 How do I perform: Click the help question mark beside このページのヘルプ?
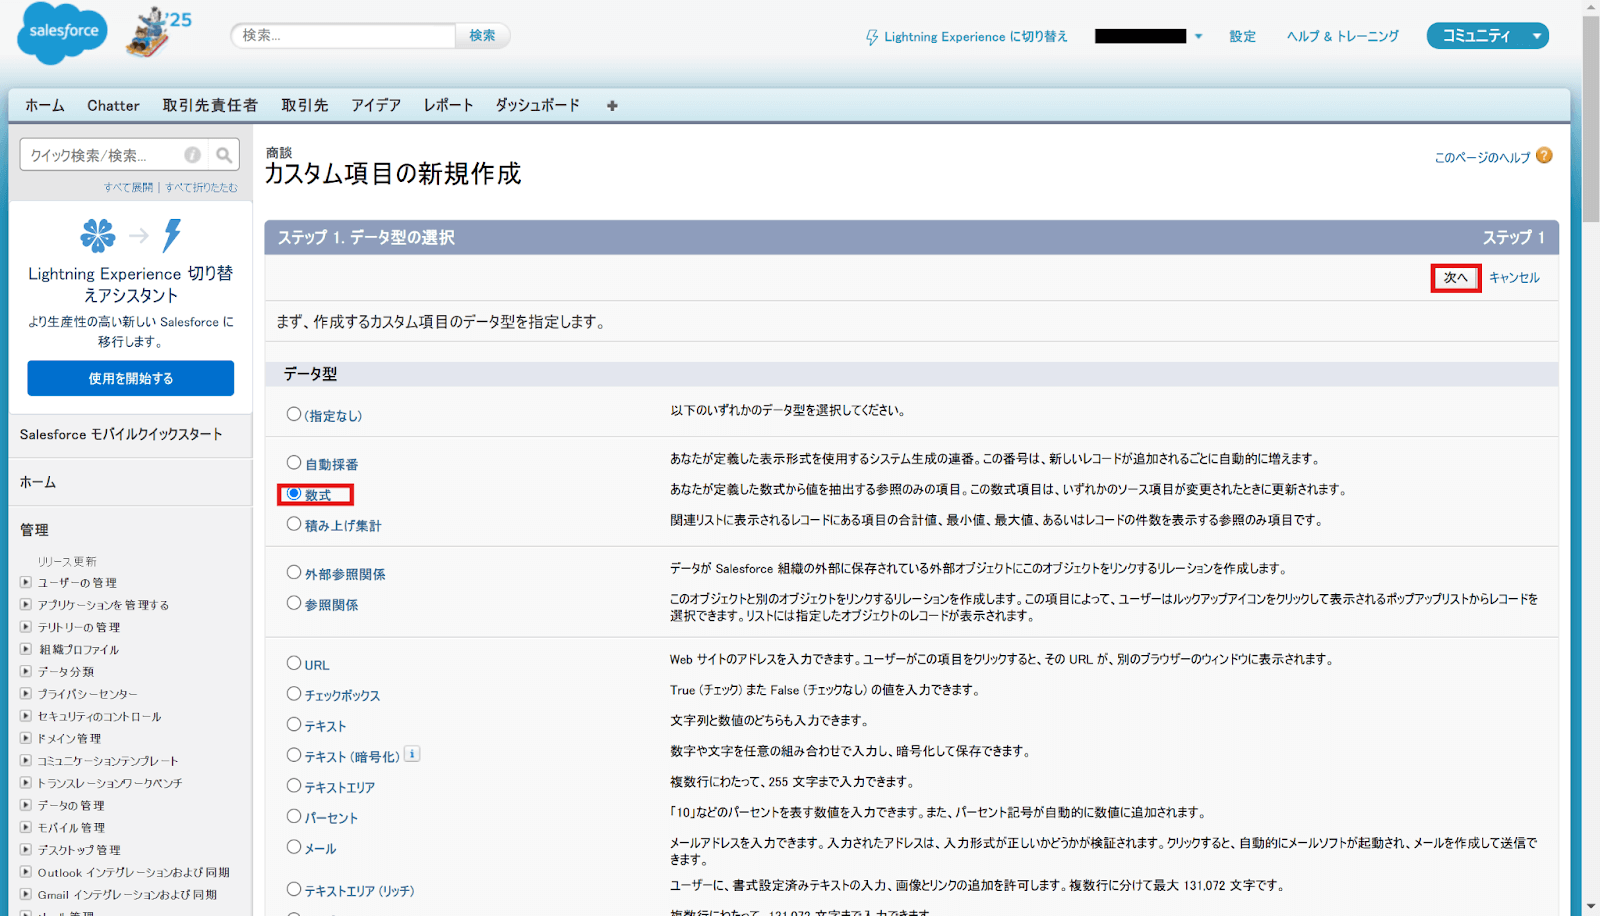click(1545, 157)
